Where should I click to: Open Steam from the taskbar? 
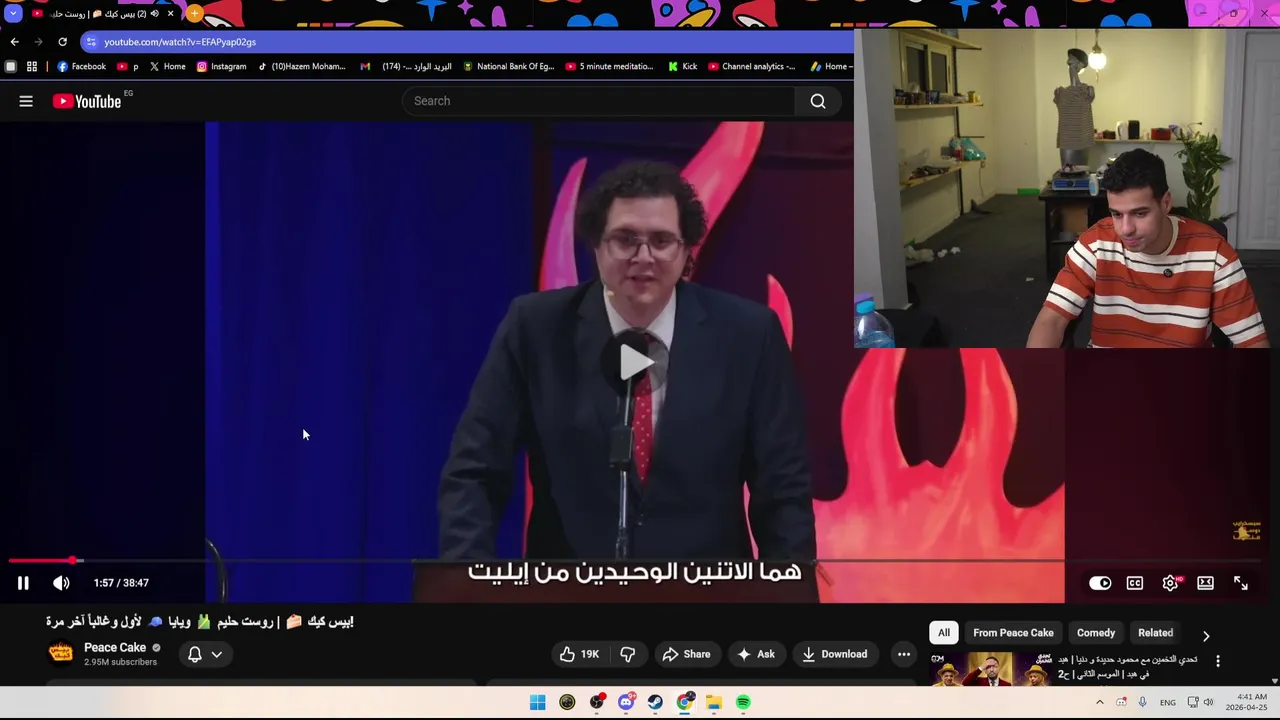pyautogui.click(x=655, y=702)
